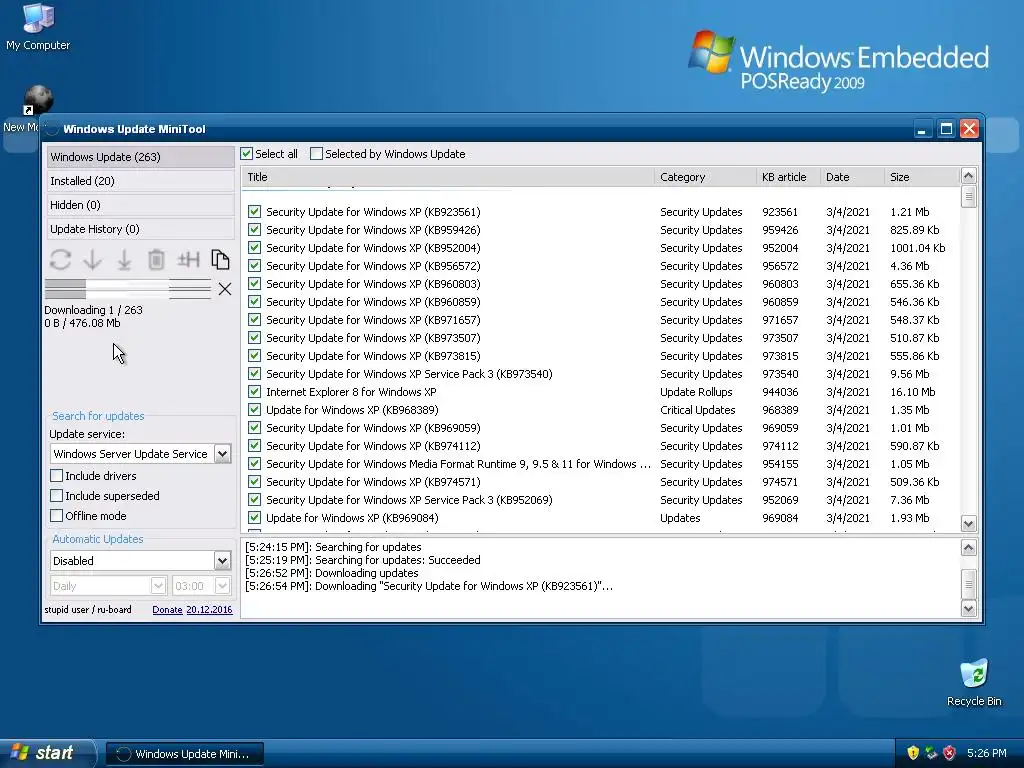Sort by the Size column header
The width and height of the screenshot is (1024, 768).
(x=921, y=177)
